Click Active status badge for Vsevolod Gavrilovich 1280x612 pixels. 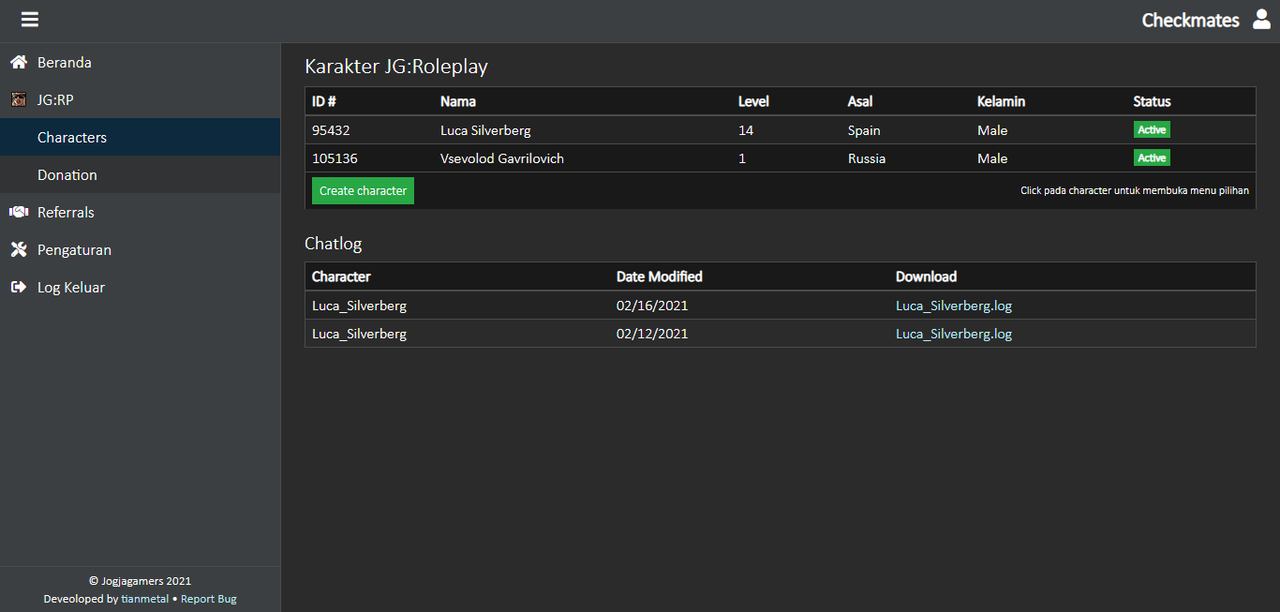(1151, 158)
